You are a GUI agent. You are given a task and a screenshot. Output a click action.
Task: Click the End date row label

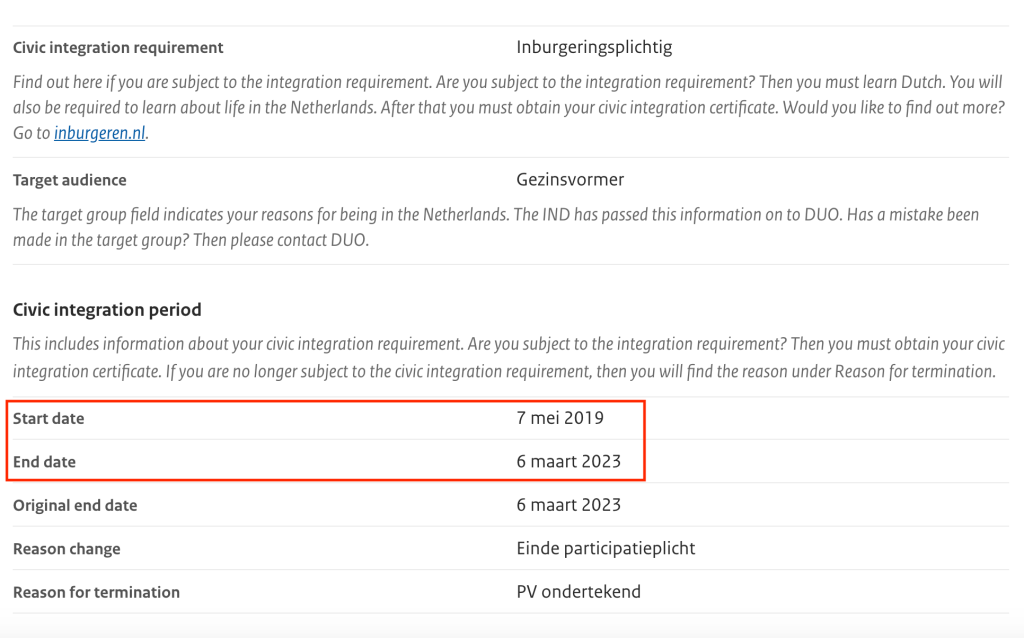(x=45, y=462)
